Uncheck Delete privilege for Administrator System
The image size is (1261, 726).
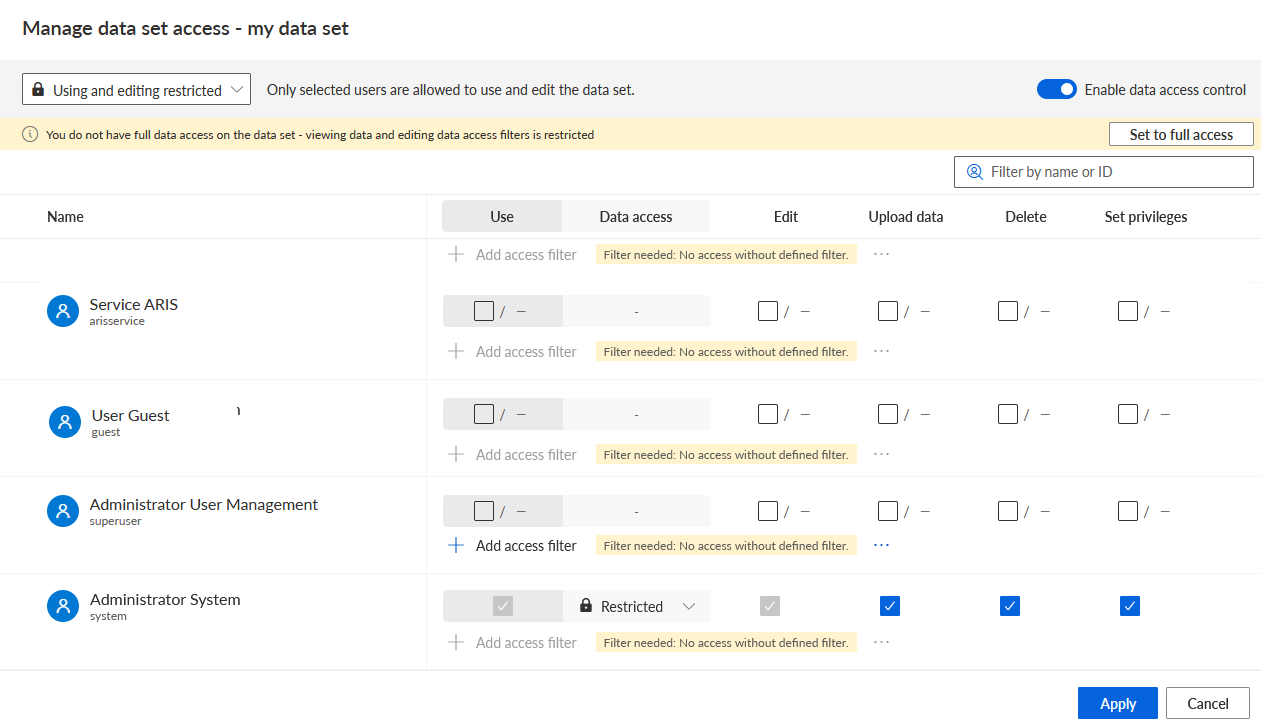[x=1010, y=606]
